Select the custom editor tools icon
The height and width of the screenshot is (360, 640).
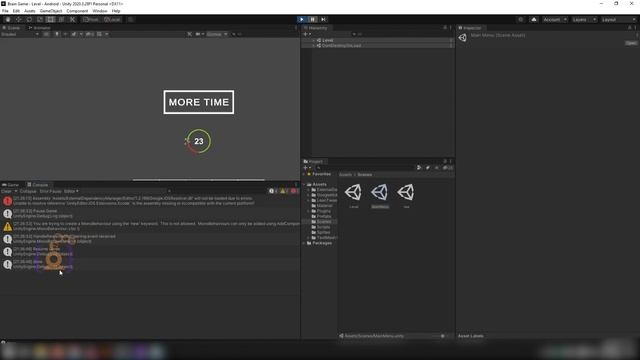72,19
